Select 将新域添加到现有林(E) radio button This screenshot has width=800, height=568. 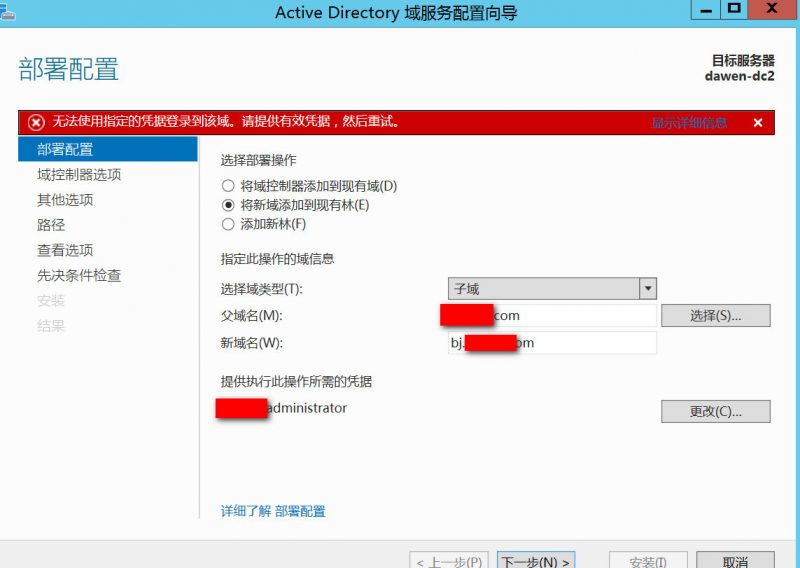[x=228, y=205]
